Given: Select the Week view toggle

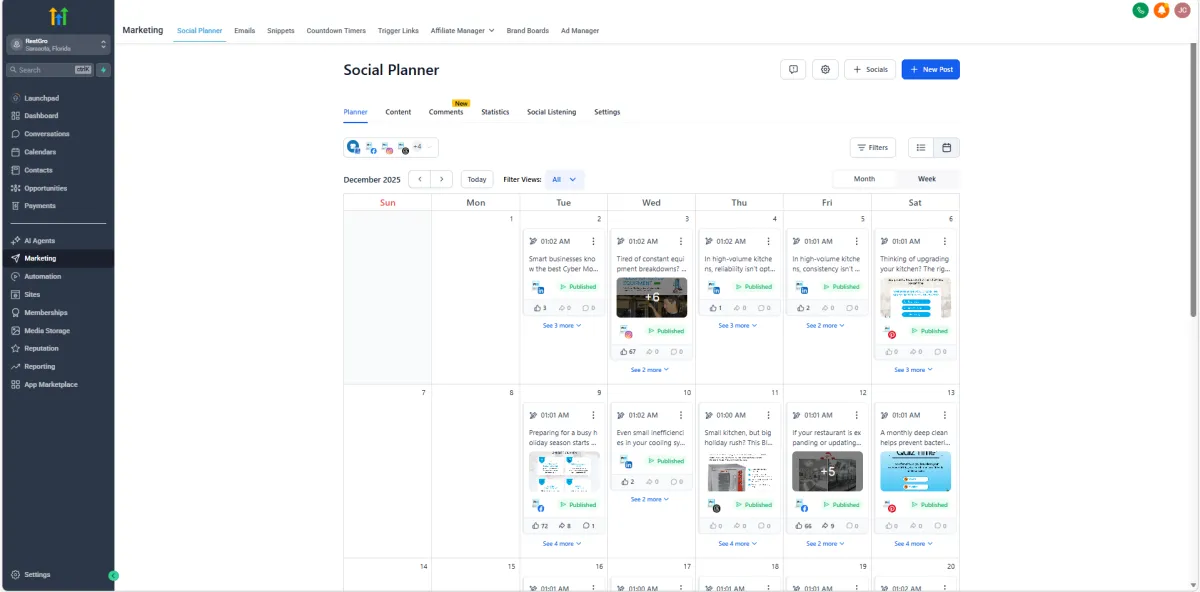Looking at the screenshot, I should [927, 179].
